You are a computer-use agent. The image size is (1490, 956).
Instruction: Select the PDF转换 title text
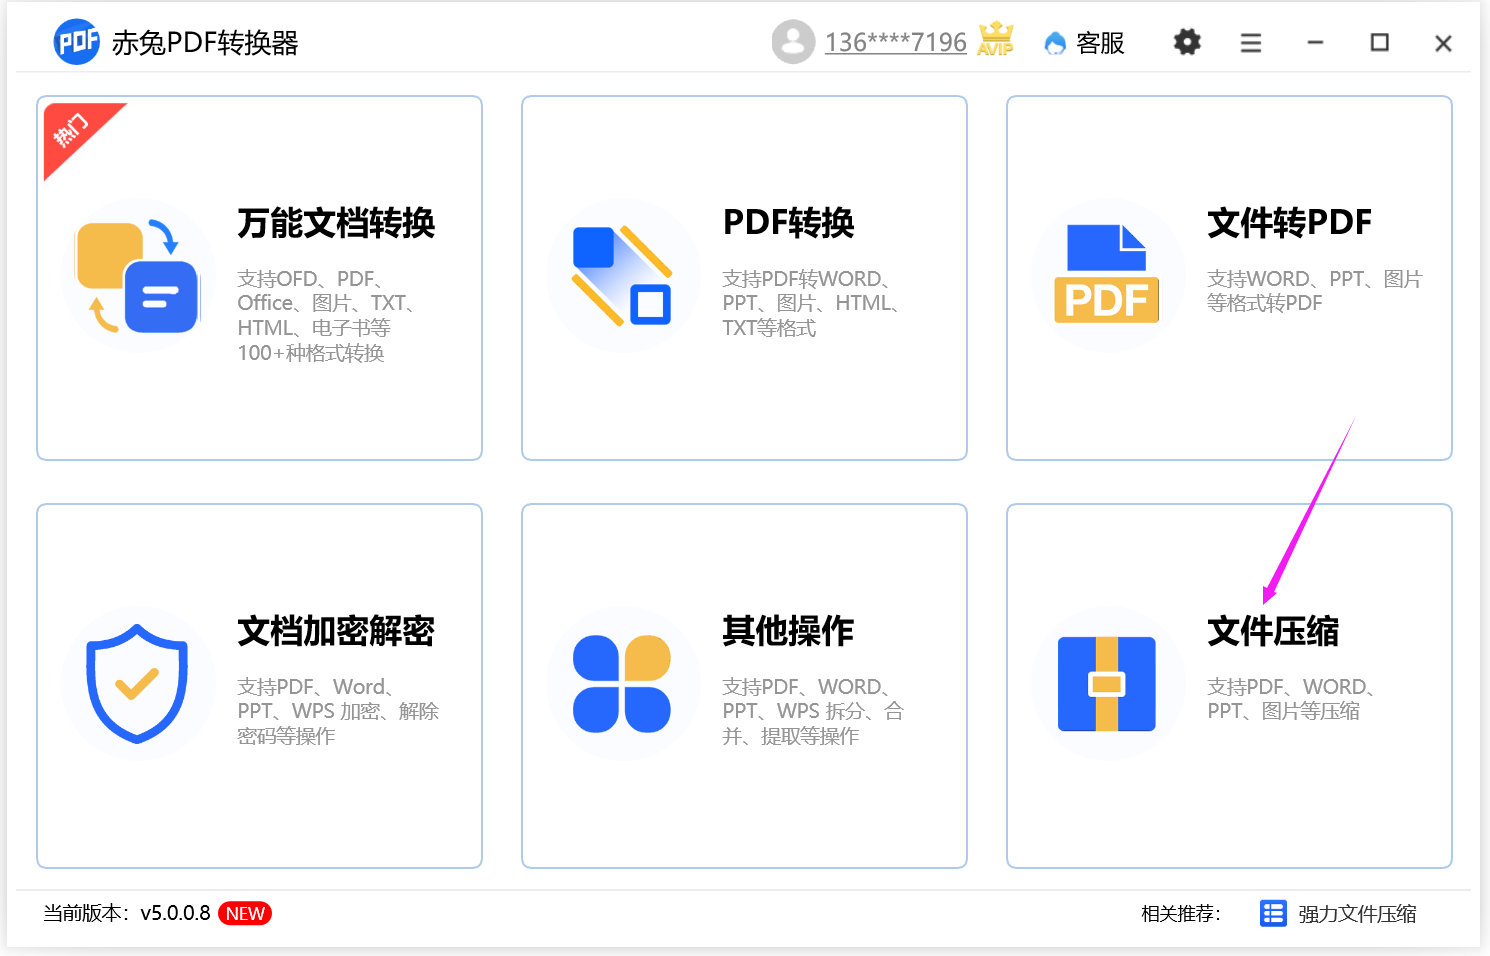tap(788, 222)
